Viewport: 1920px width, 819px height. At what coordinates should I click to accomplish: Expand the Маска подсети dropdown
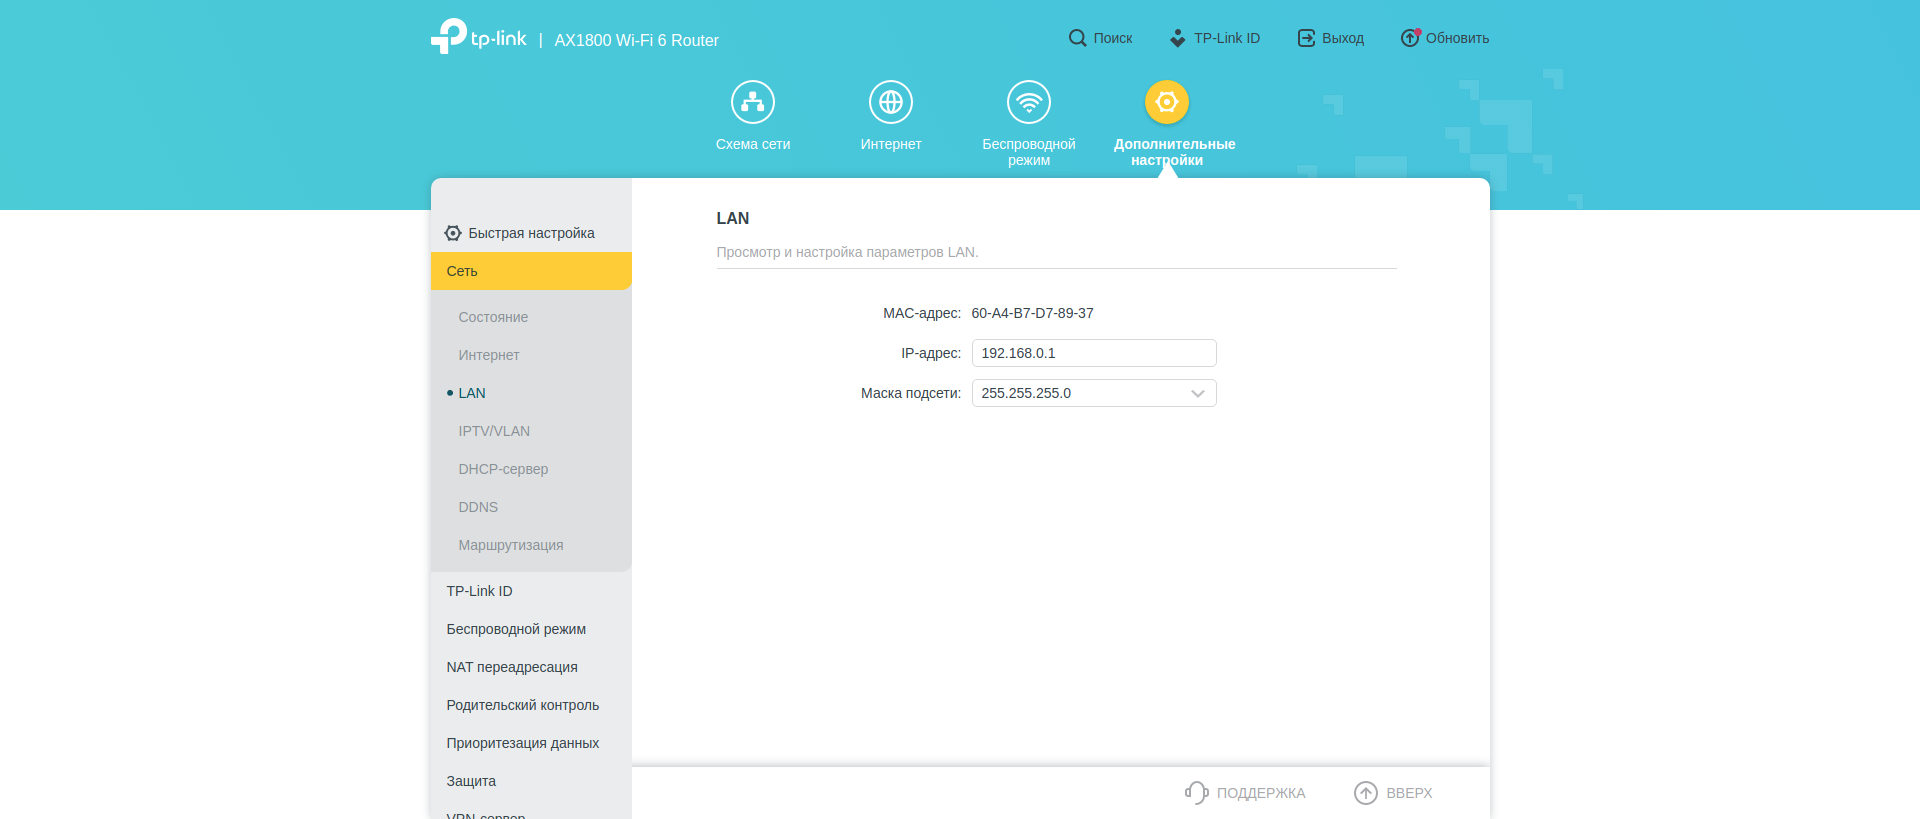click(1094, 393)
